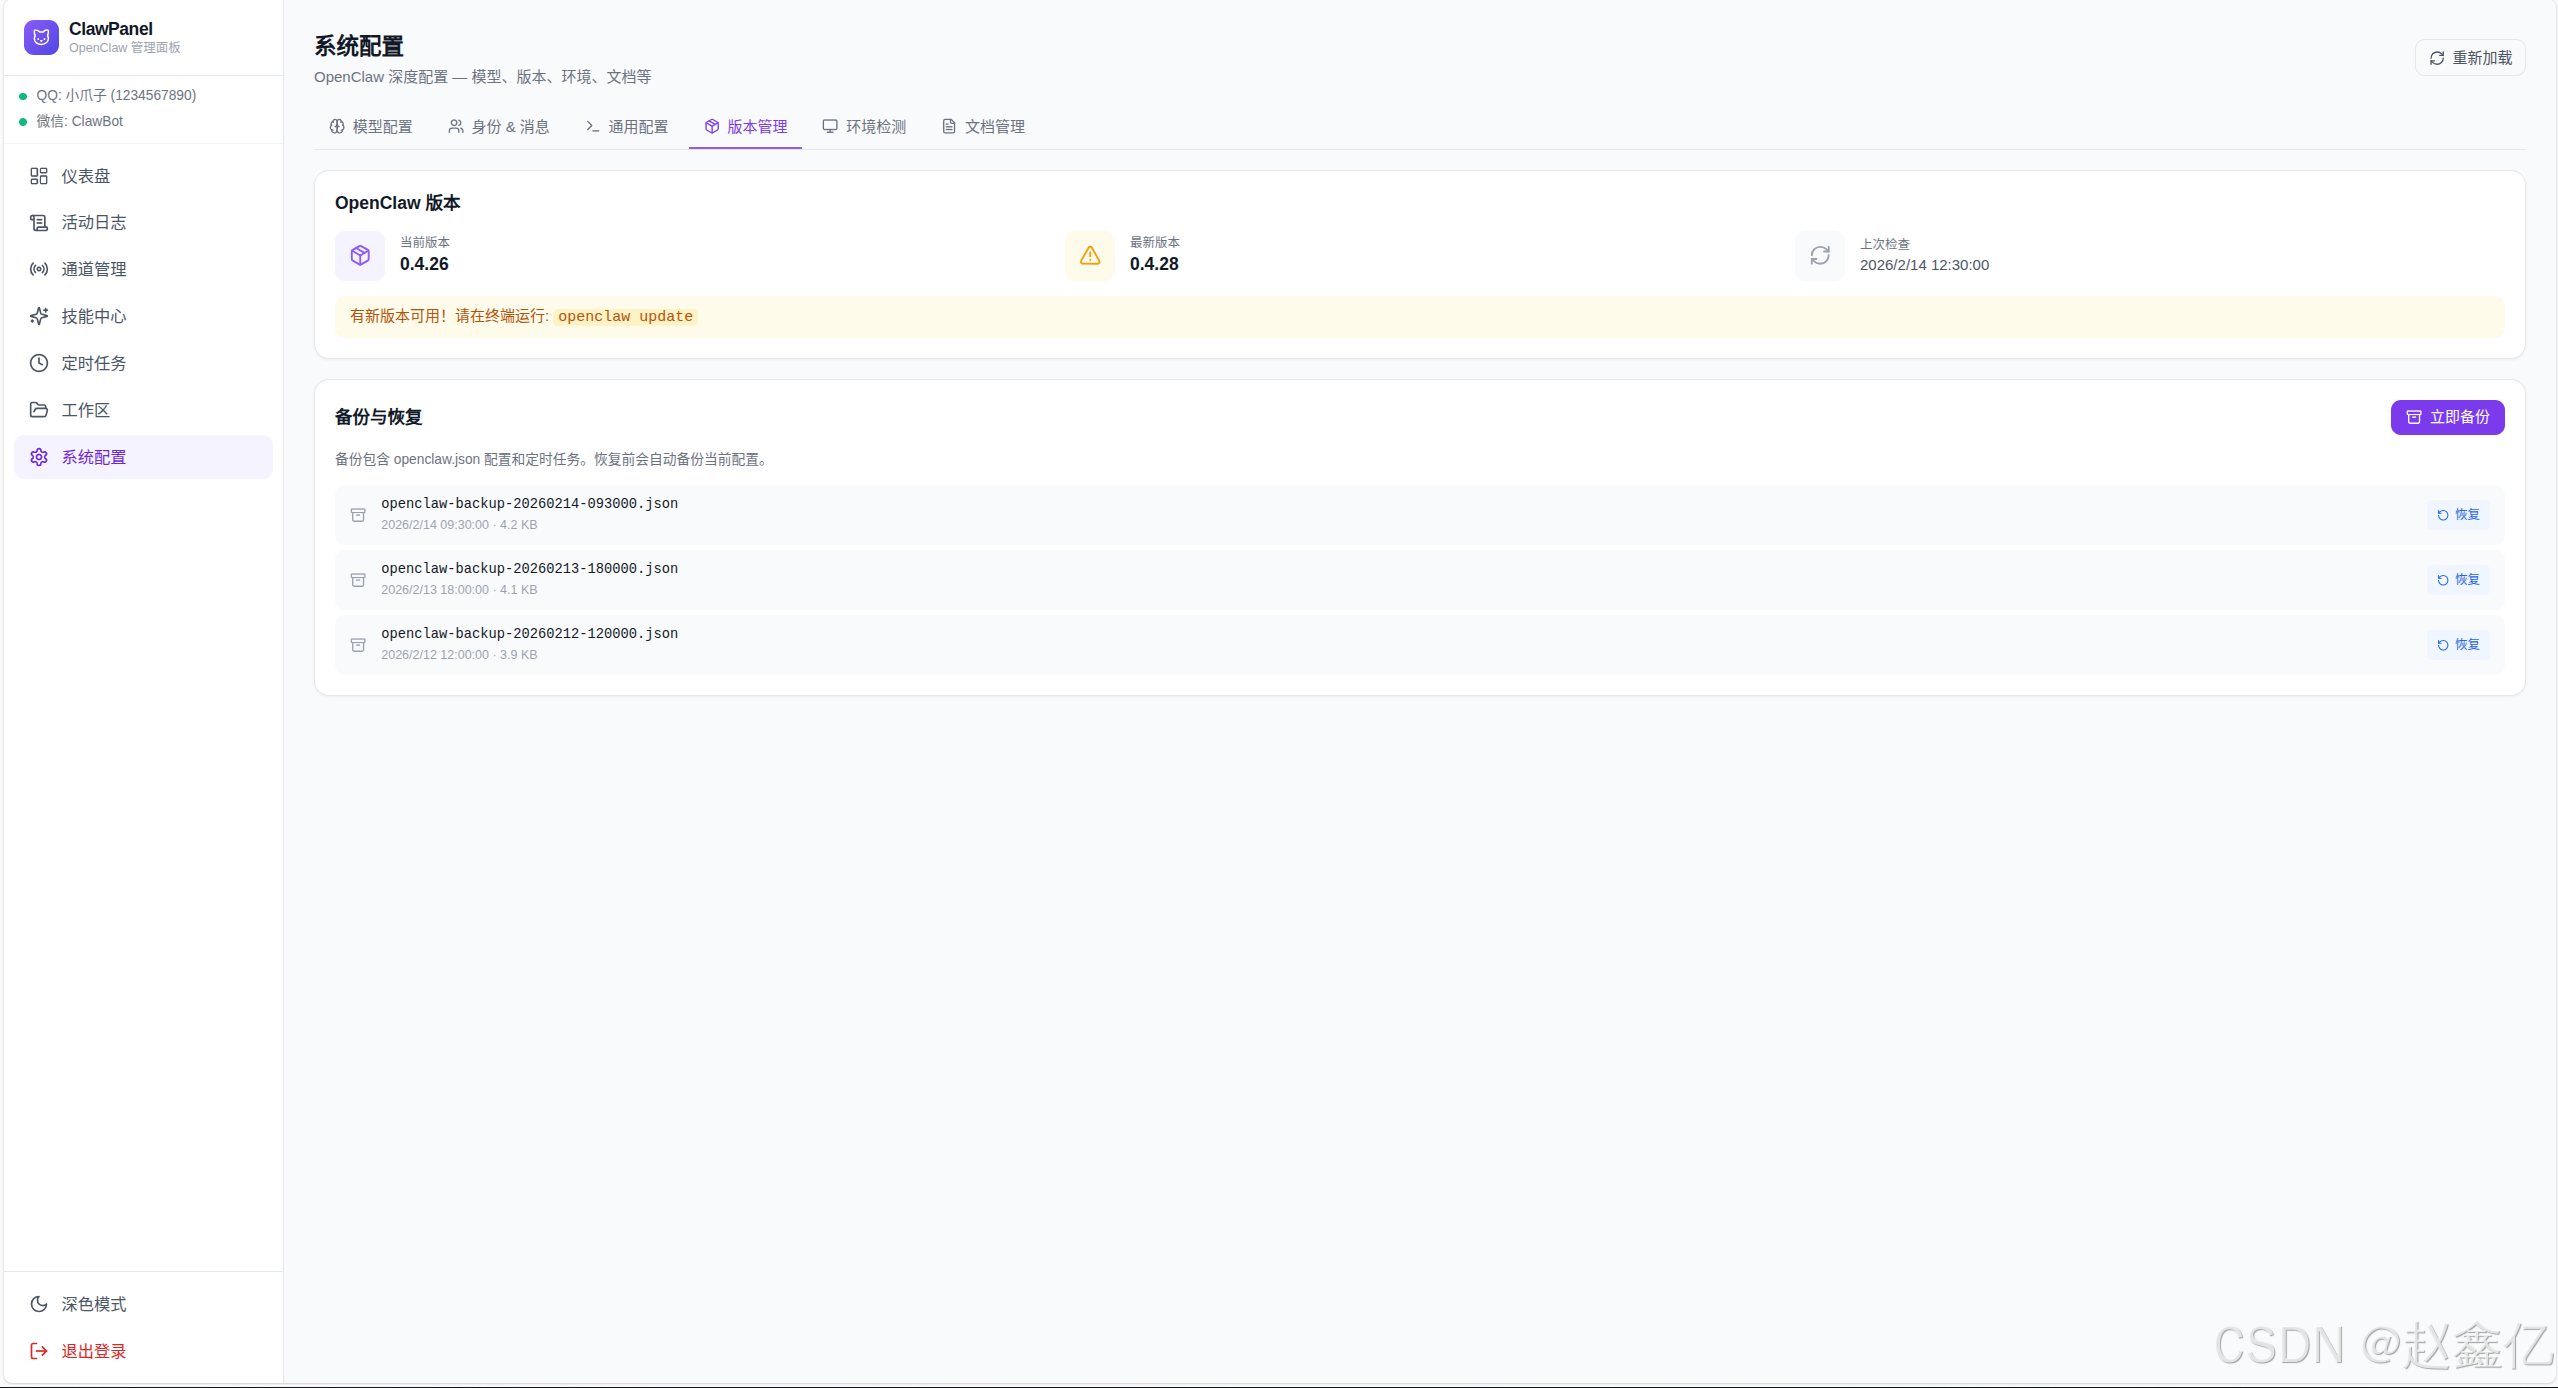Image resolution: width=2558 pixels, height=1388 pixels.
Task: Click the 立即备份 button
Action: 2446,417
